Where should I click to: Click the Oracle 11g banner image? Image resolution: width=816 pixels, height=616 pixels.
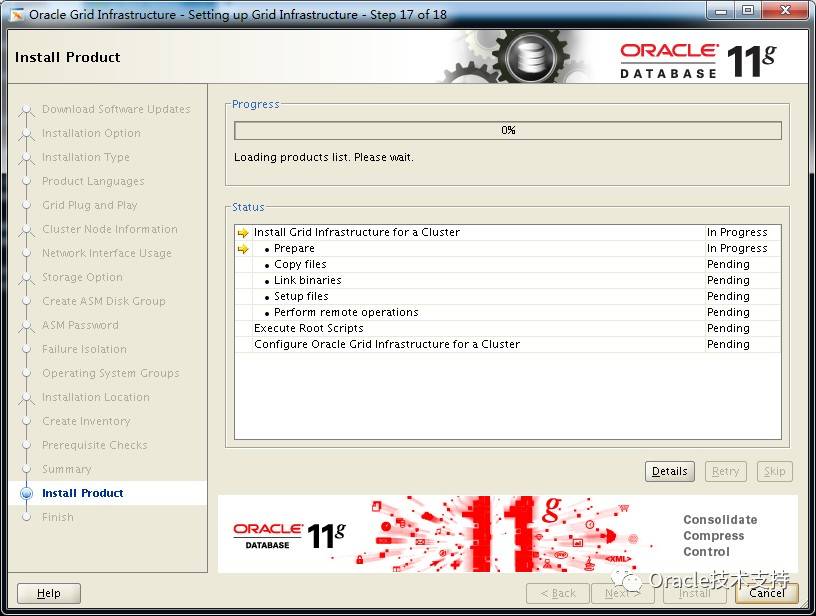point(507,534)
